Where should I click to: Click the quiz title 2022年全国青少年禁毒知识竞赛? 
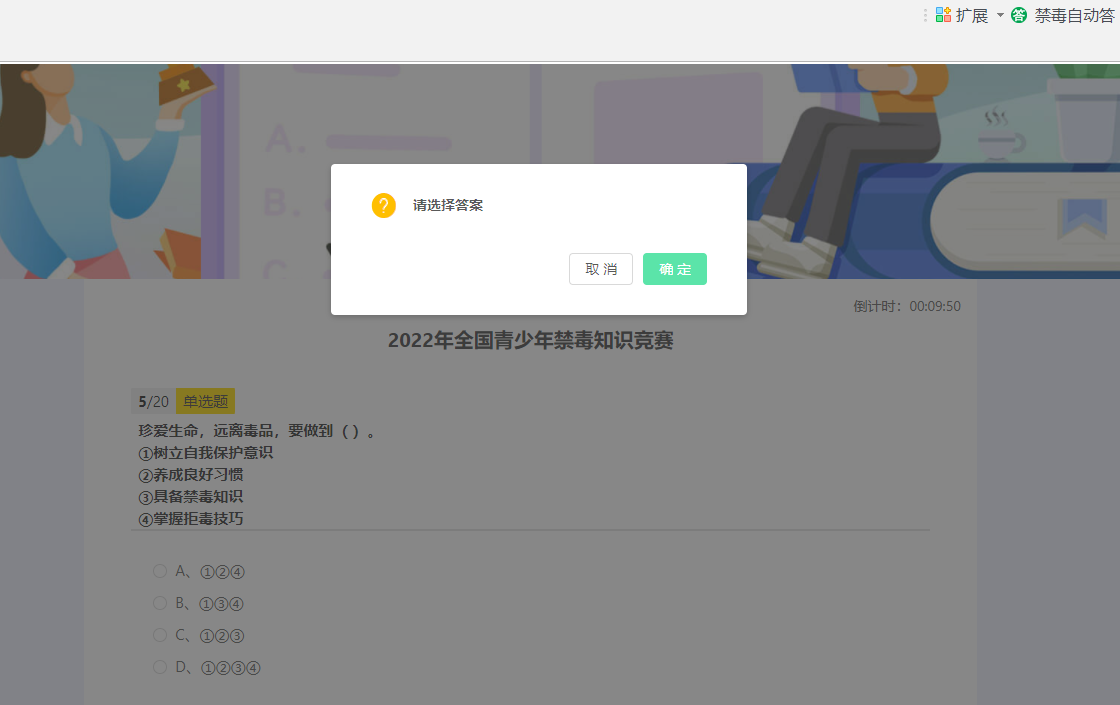[x=530, y=340]
